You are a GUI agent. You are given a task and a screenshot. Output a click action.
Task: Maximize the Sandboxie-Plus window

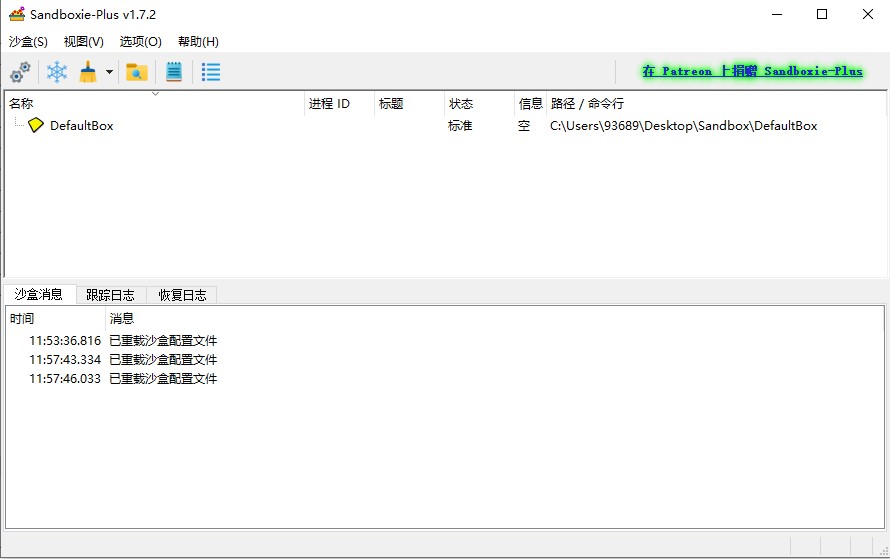(x=822, y=14)
